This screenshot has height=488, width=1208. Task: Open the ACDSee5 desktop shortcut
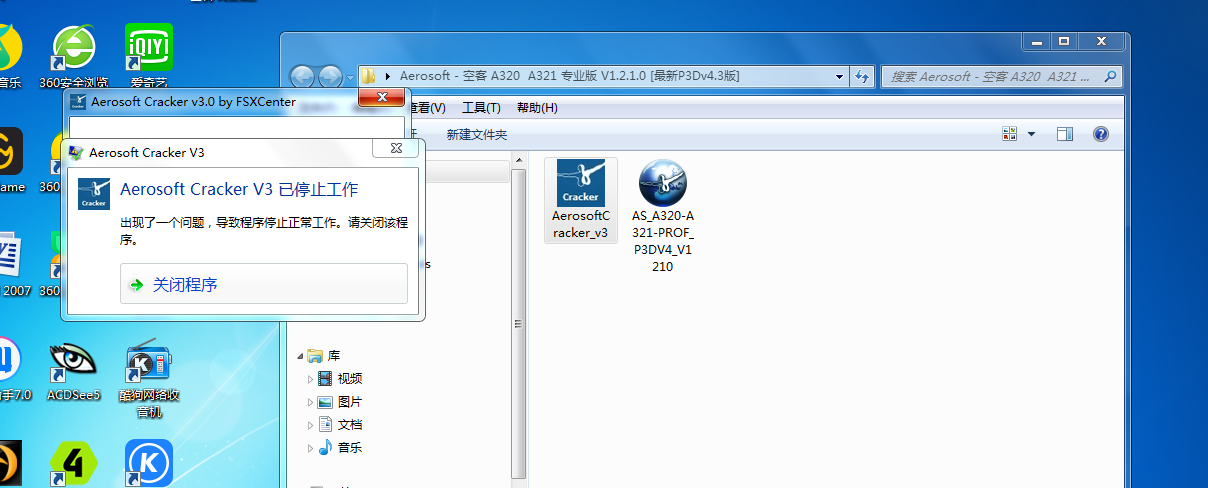(74, 371)
